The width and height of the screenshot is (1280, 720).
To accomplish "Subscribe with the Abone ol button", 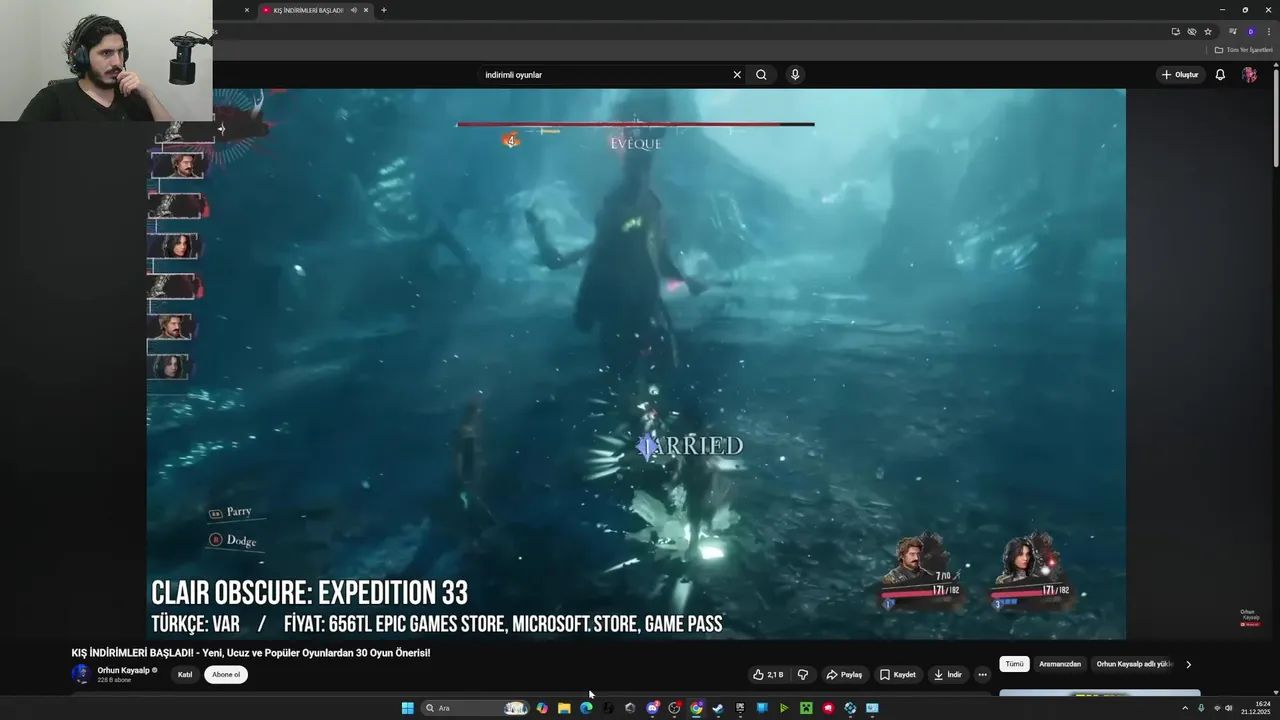I will coord(226,675).
